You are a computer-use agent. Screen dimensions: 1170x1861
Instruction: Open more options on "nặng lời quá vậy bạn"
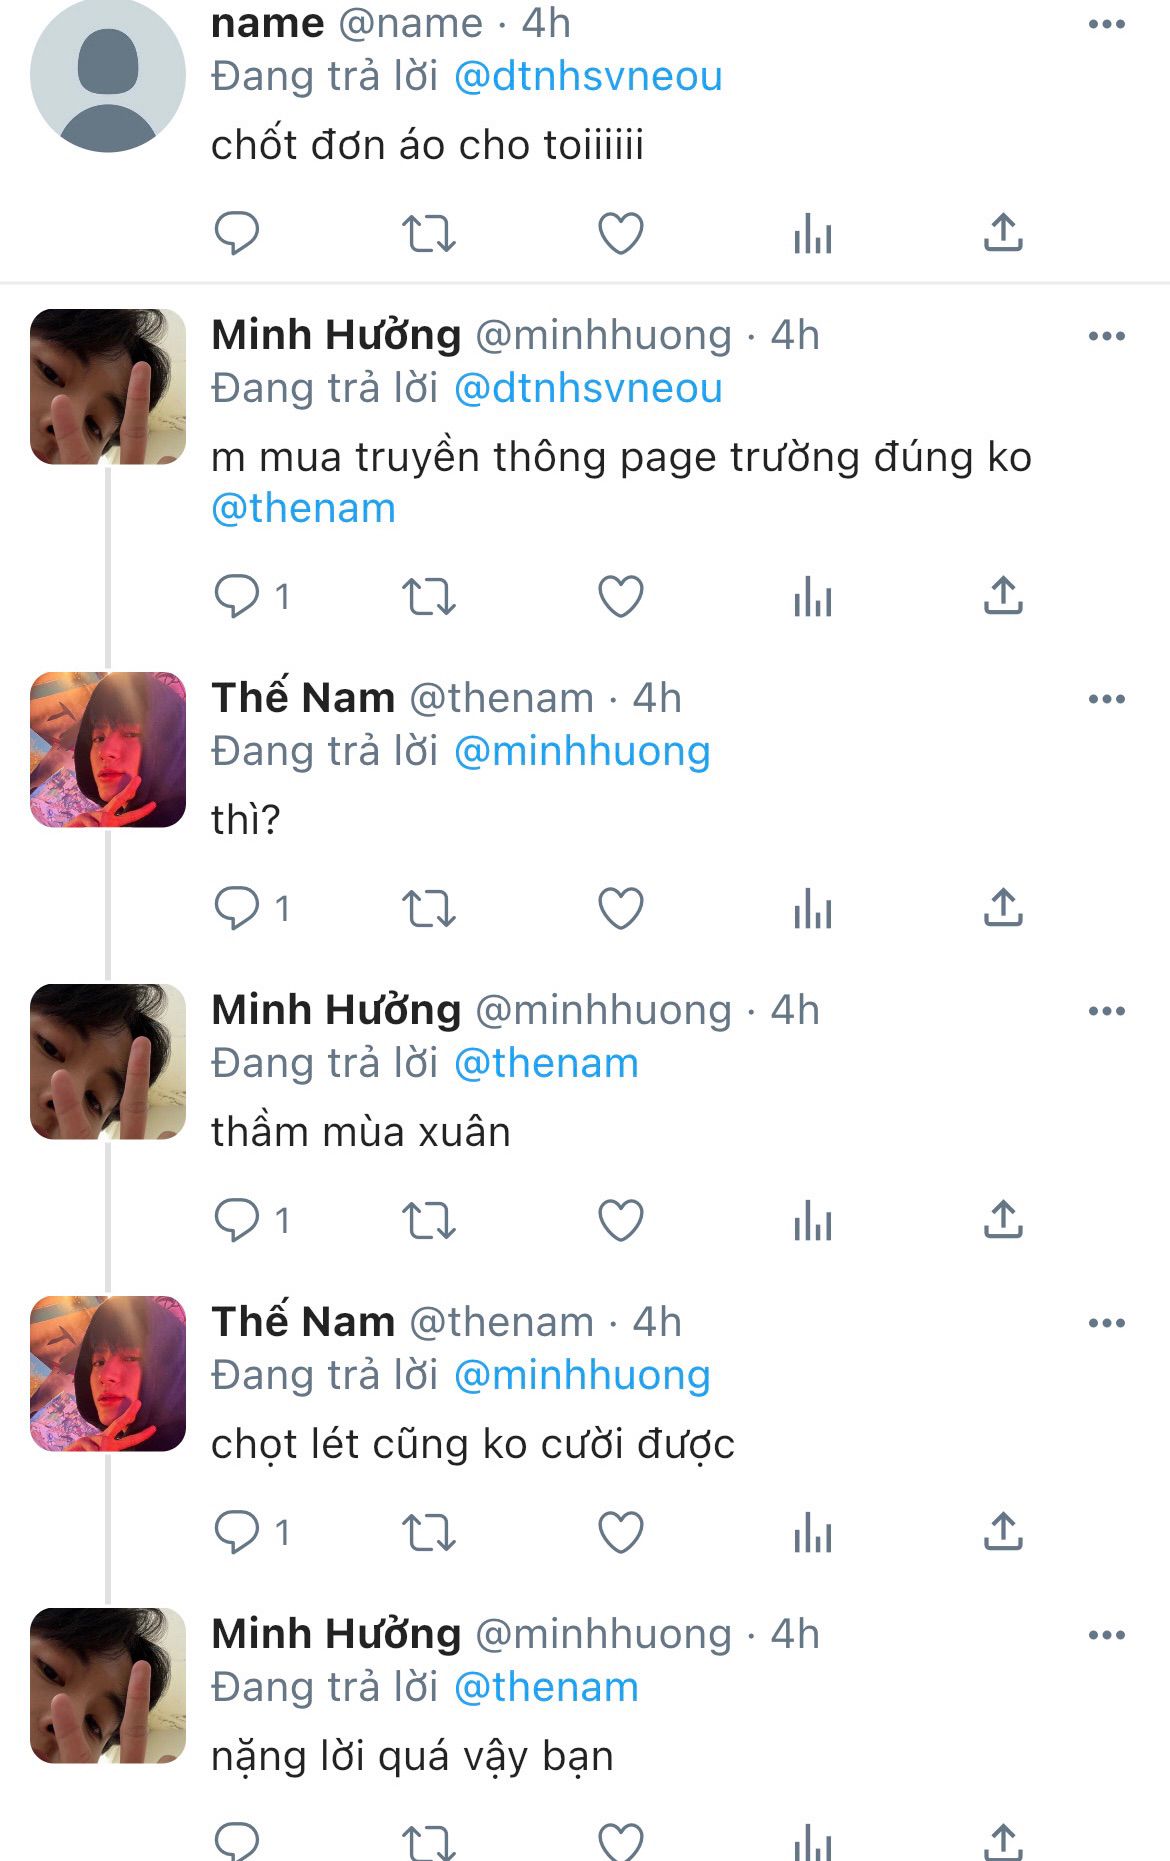pyautogui.click(x=1106, y=1635)
